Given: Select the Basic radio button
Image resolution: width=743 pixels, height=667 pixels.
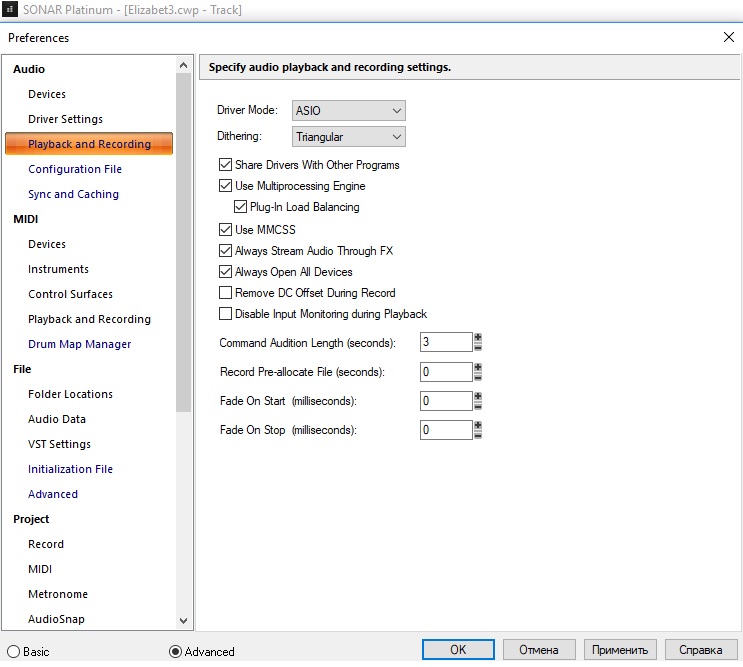Looking at the screenshot, I should (13, 651).
